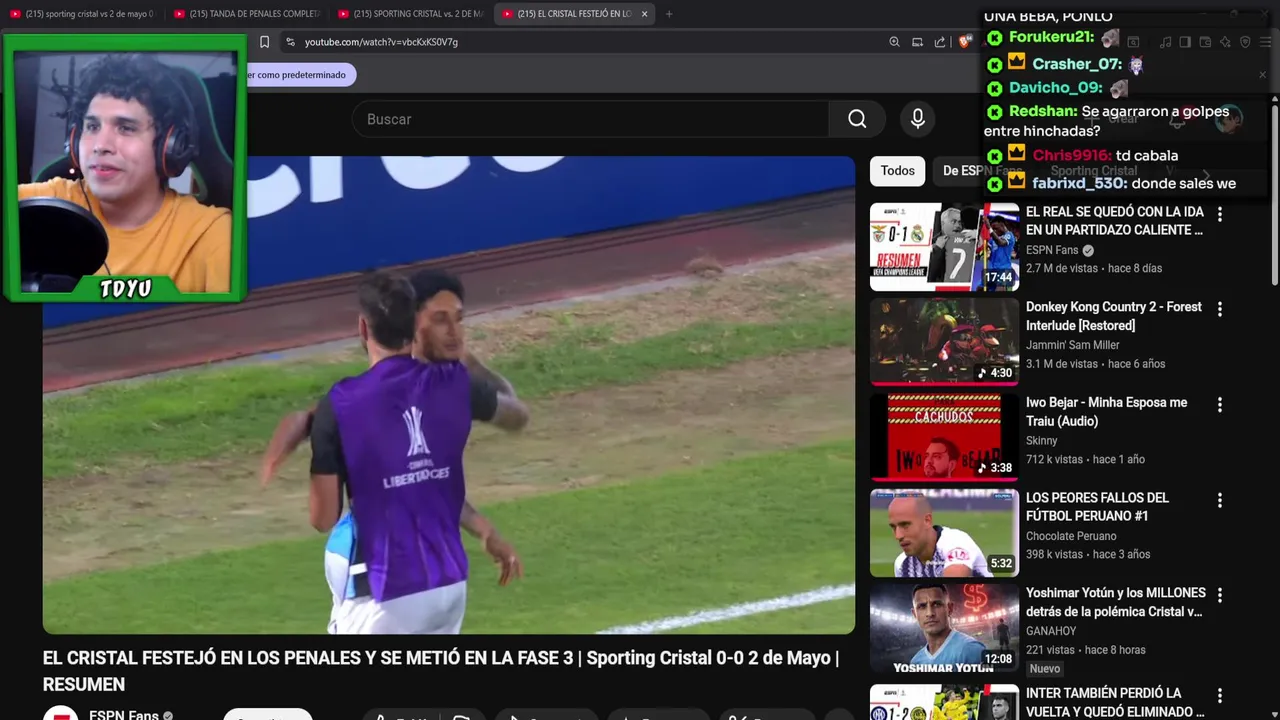Open Brave Shields lion icon
1280x720 pixels.
964,42
